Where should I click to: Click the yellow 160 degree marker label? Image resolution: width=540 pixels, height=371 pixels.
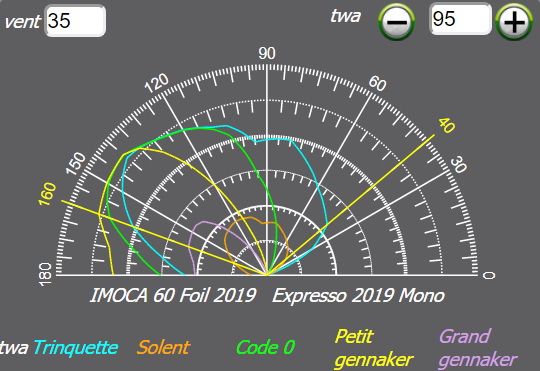(x=47, y=194)
